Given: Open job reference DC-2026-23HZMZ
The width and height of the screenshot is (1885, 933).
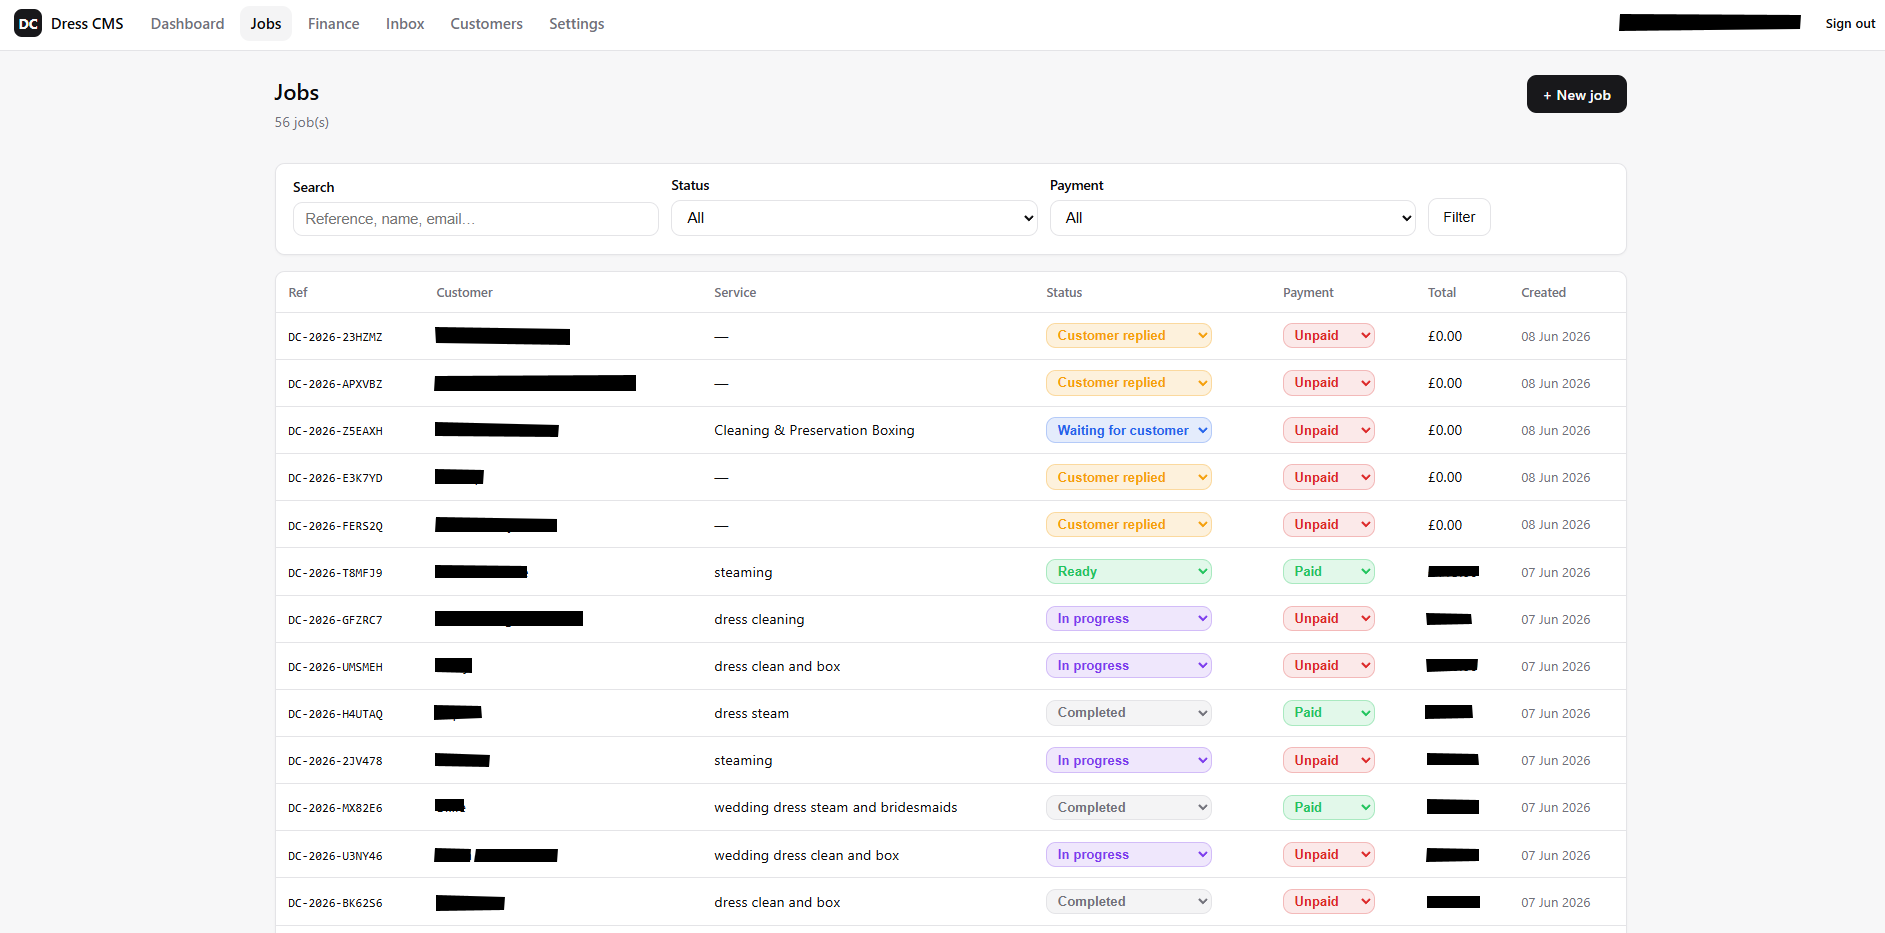Looking at the screenshot, I should 335,337.
